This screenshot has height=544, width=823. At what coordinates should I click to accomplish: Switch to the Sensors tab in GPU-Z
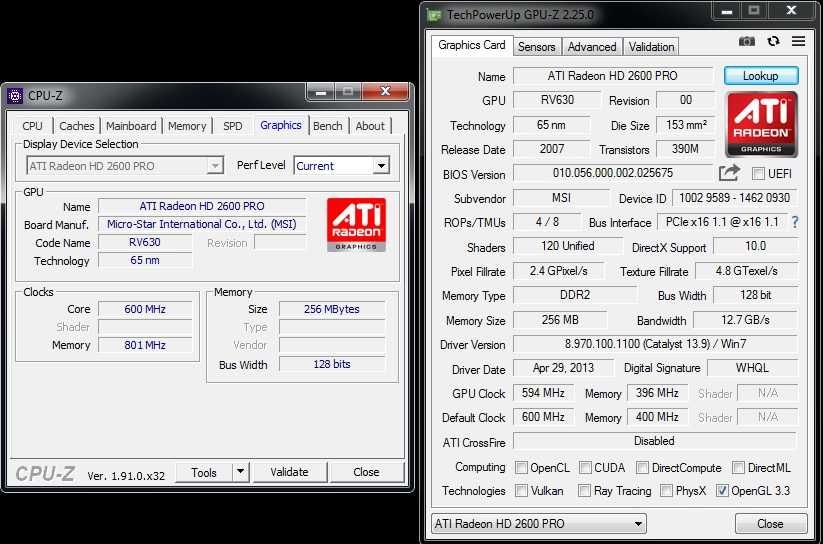click(x=536, y=47)
